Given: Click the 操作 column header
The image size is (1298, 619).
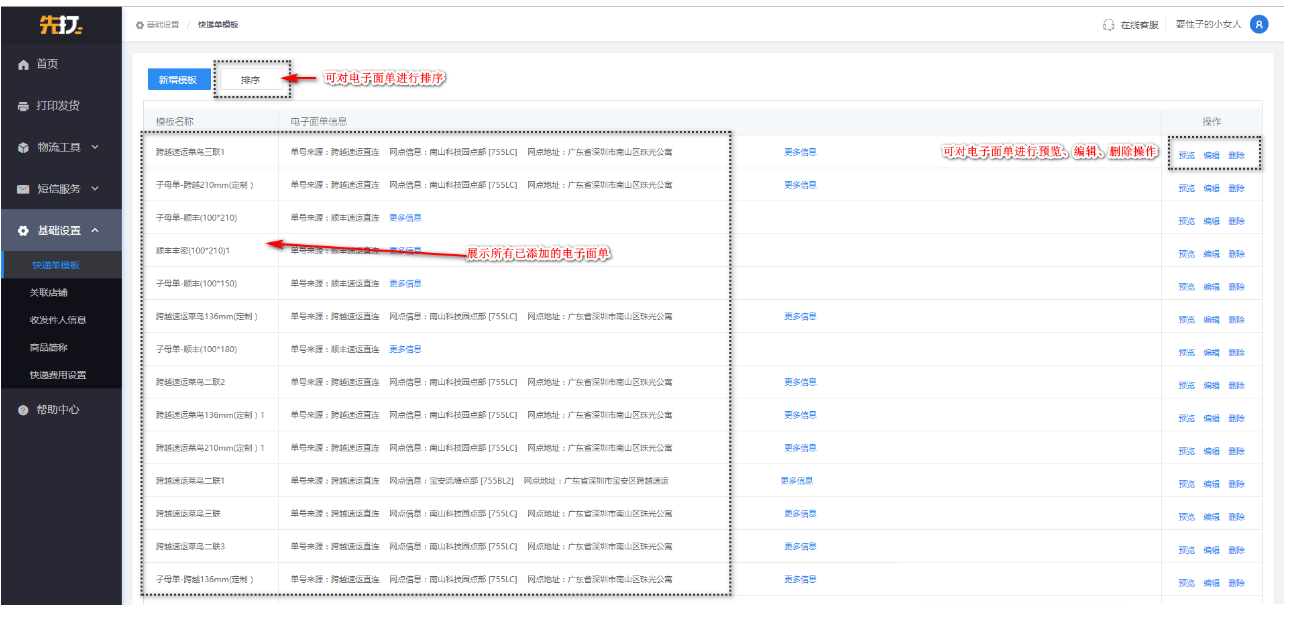Looking at the screenshot, I should click(1212, 122).
